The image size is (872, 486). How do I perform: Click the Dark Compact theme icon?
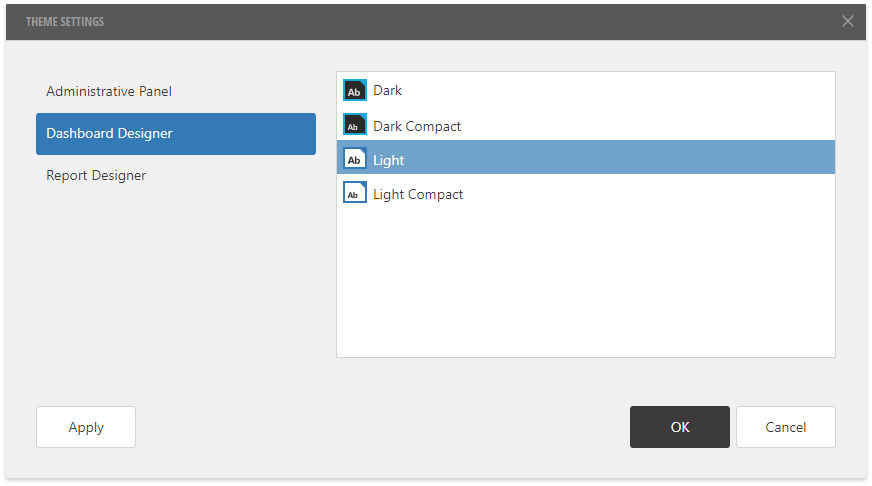(x=355, y=125)
